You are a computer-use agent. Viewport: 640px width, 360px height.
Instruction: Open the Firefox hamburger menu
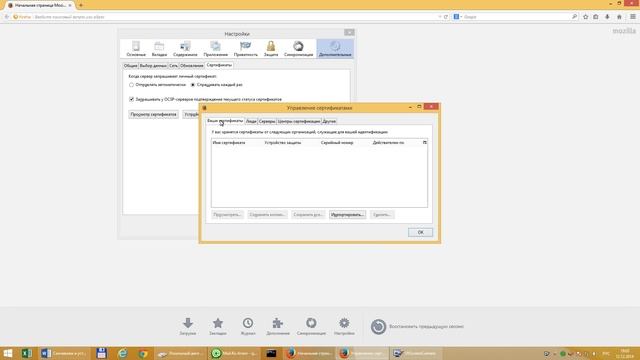click(633, 17)
